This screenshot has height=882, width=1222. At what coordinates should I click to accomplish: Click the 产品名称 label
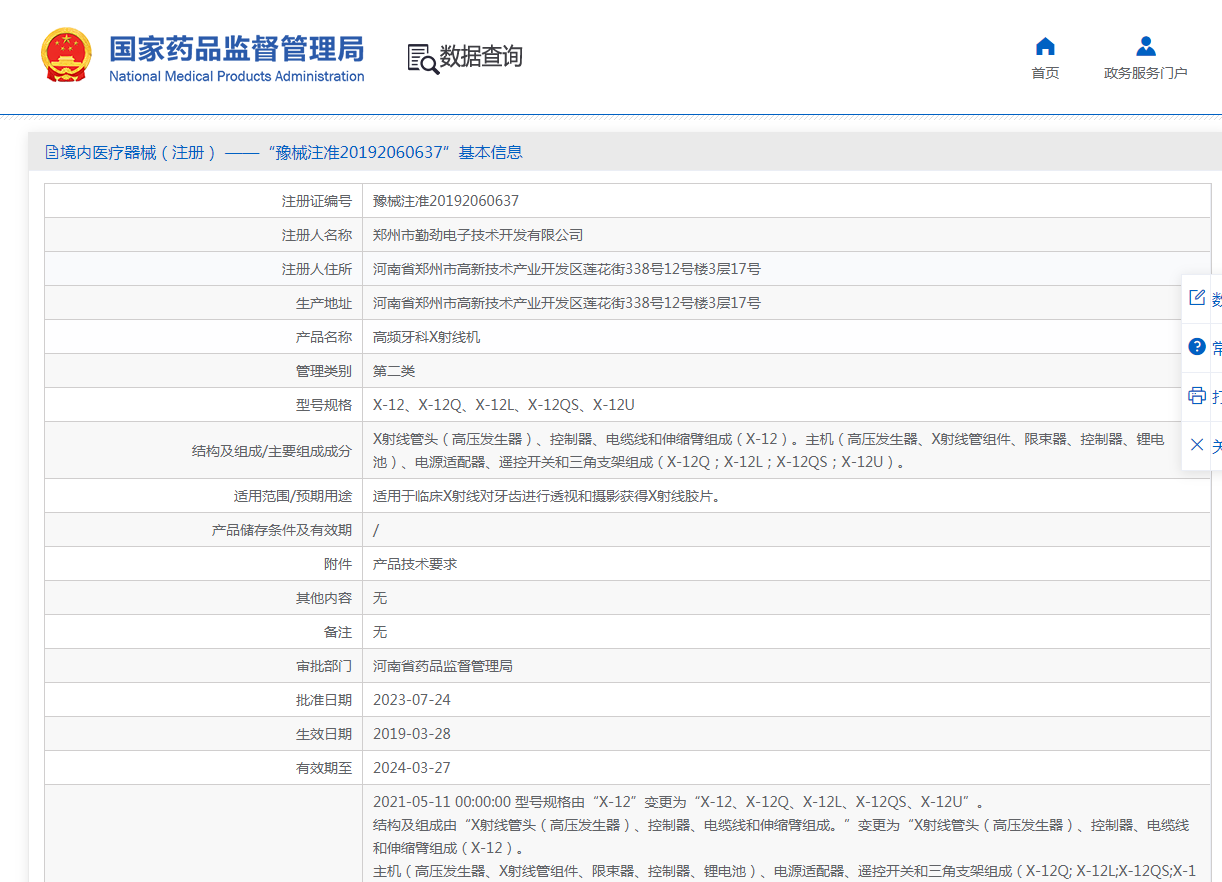click(x=324, y=337)
